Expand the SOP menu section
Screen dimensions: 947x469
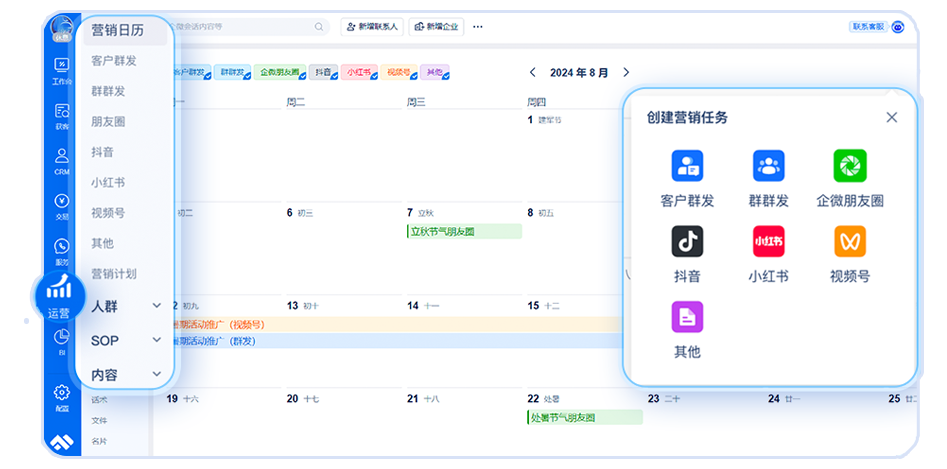125,340
